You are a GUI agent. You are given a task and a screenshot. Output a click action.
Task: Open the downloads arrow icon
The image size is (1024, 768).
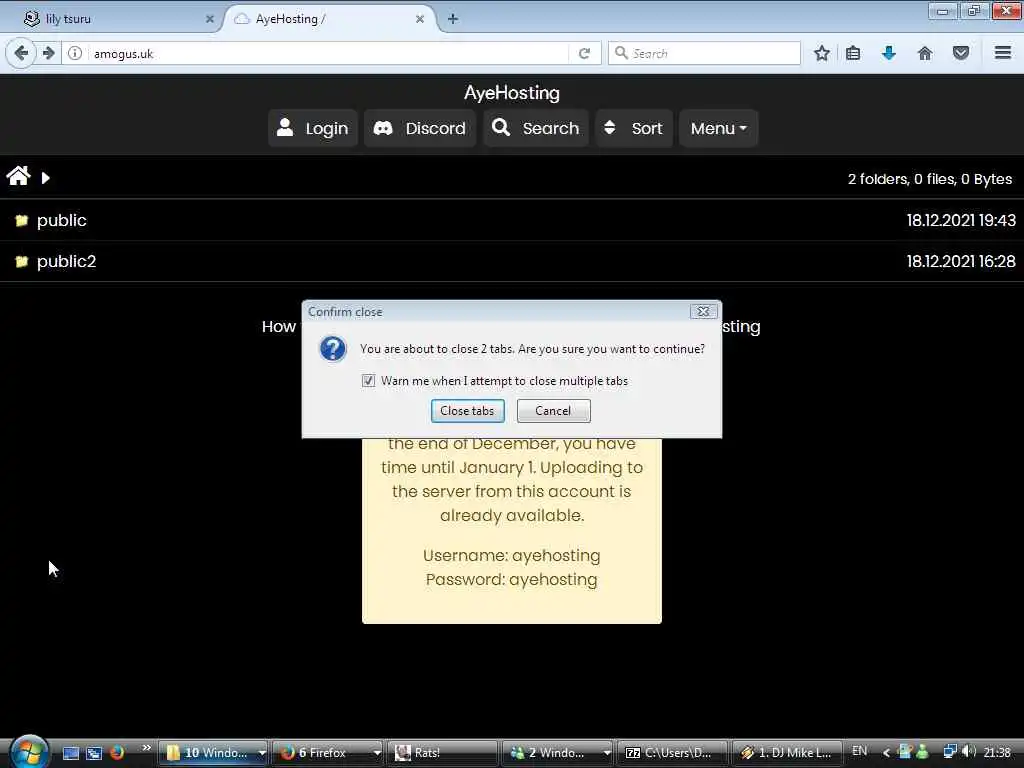point(889,54)
